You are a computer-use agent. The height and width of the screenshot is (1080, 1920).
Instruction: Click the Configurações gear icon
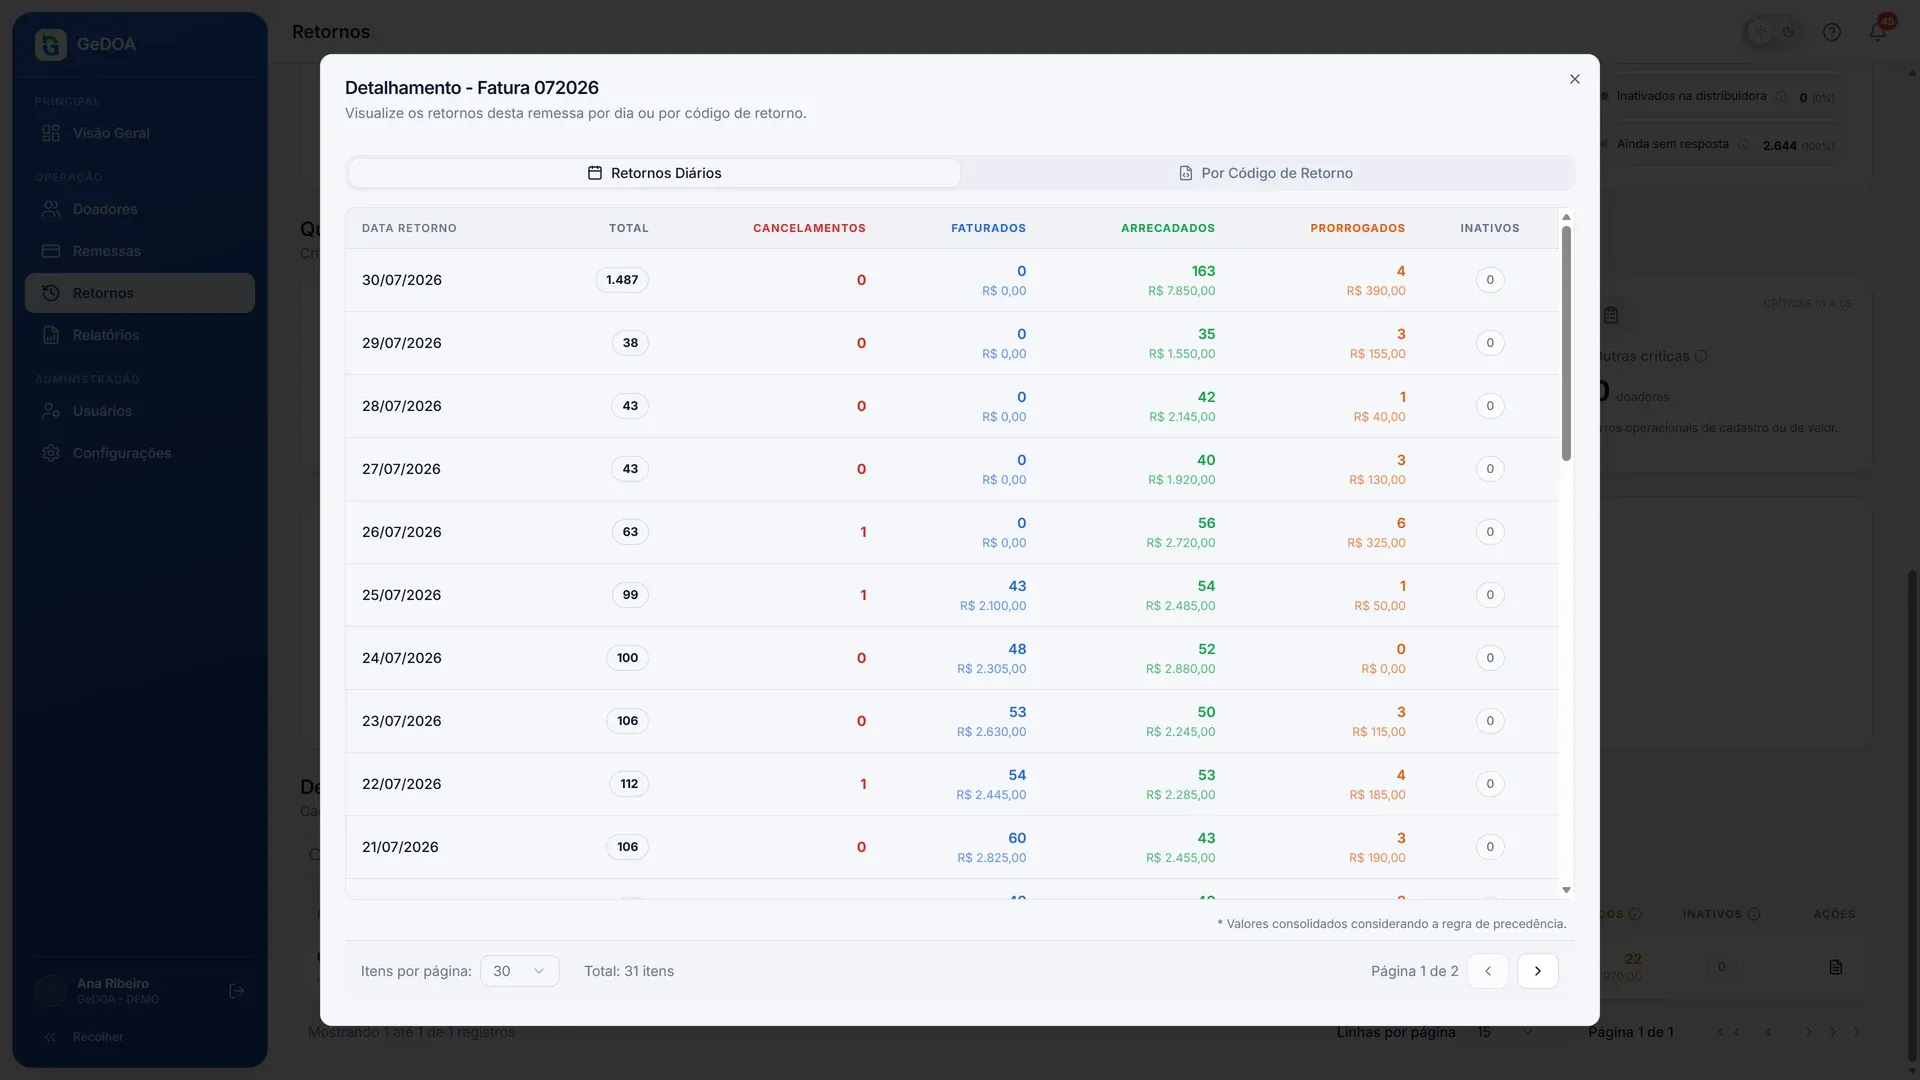click(51, 453)
